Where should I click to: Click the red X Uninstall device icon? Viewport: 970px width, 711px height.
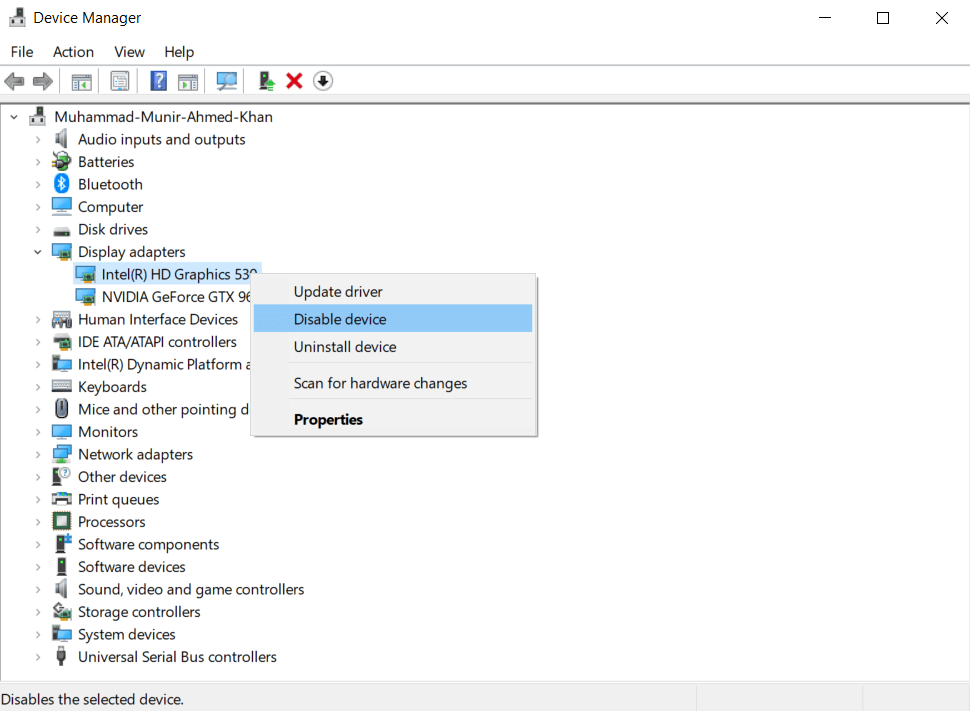coord(293,80)
